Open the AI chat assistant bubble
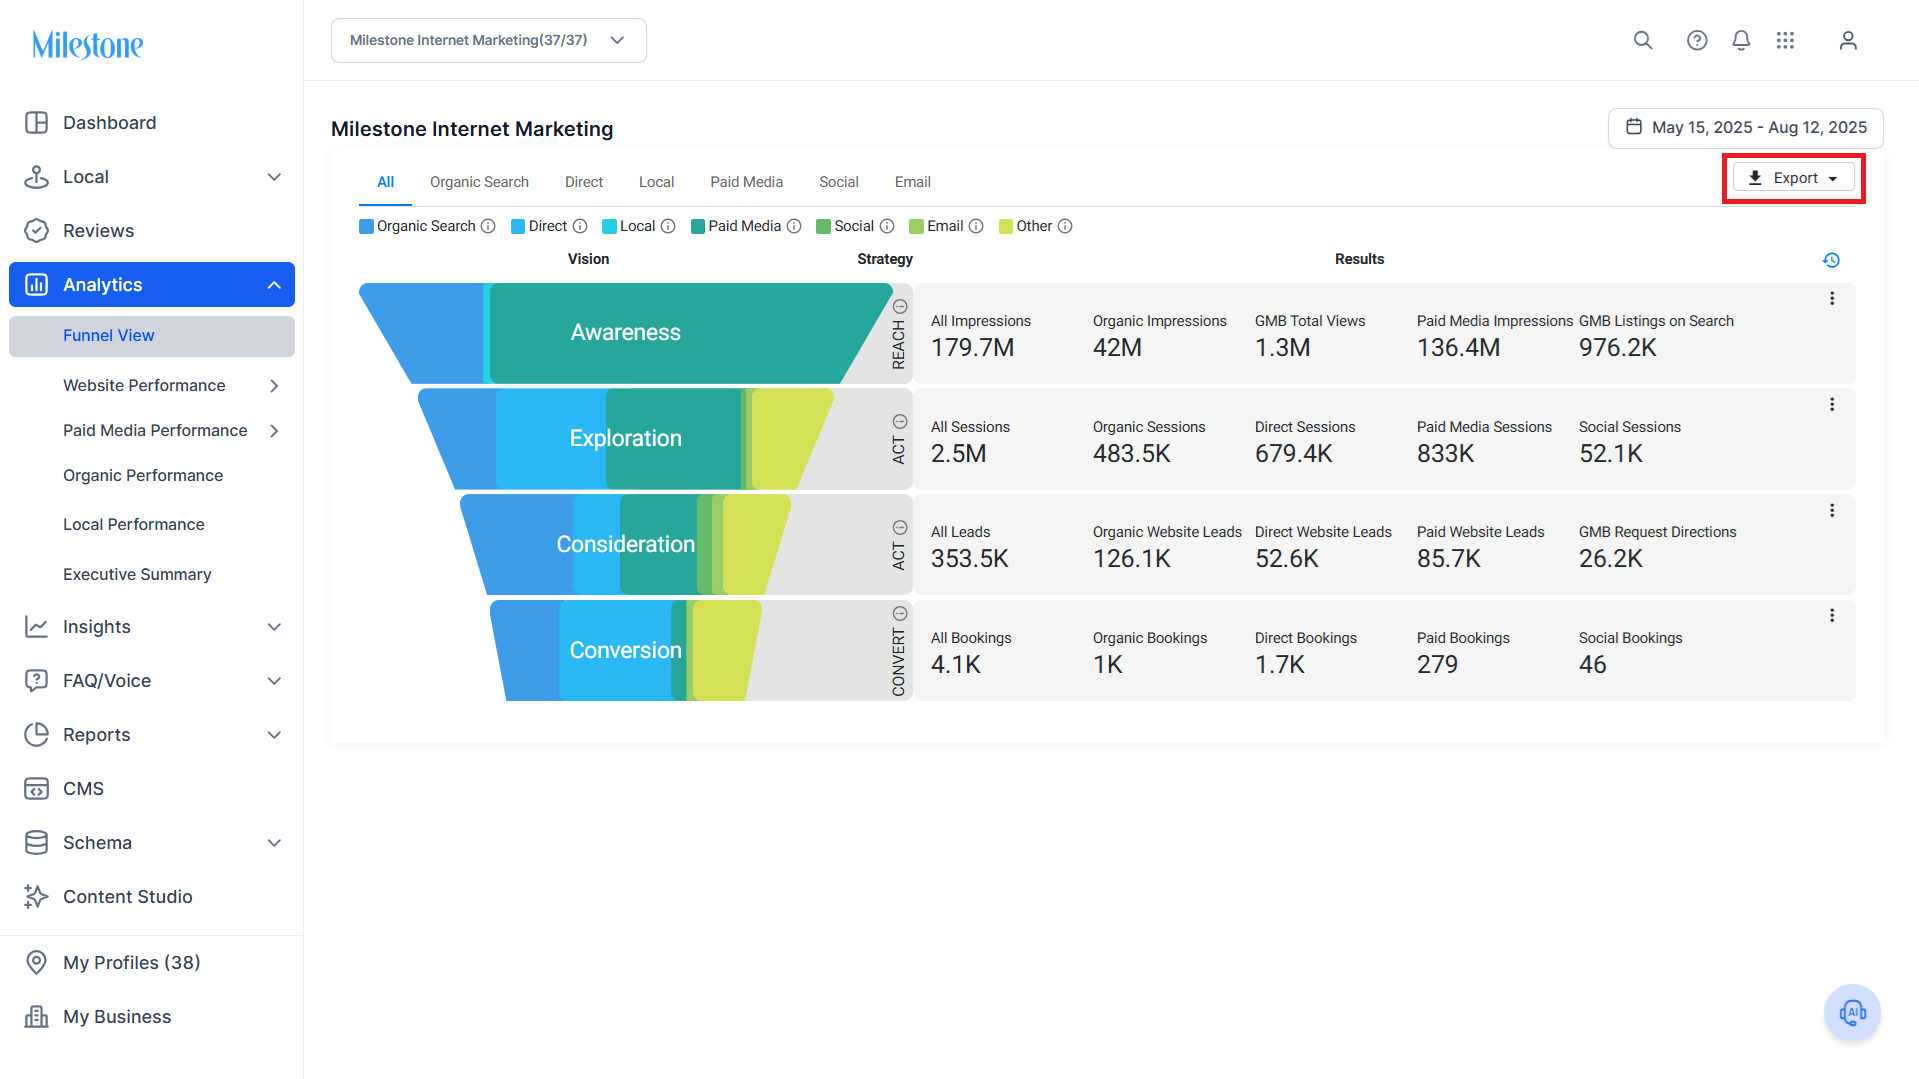1919x1079 pixels. tap(1852, 1012)
